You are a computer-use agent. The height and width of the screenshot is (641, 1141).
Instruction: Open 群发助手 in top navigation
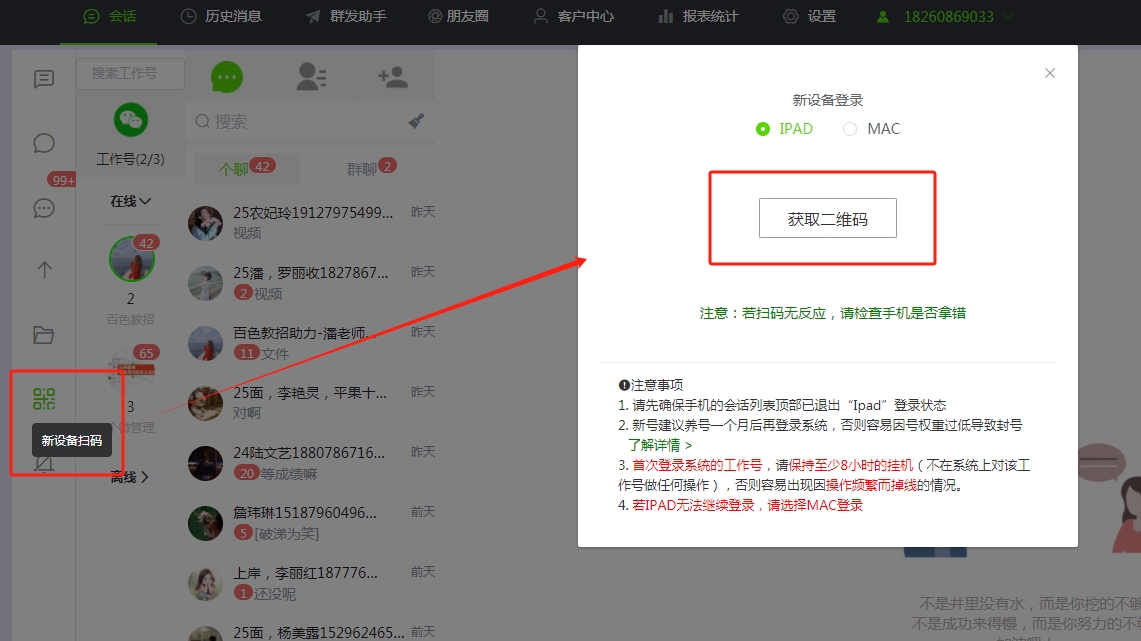346,16
